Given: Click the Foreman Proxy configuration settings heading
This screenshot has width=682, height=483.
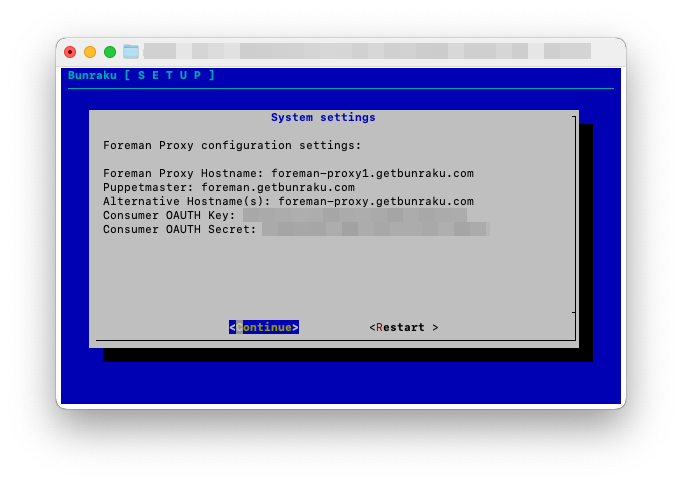Looking at the screenshot, I should 232,145.
